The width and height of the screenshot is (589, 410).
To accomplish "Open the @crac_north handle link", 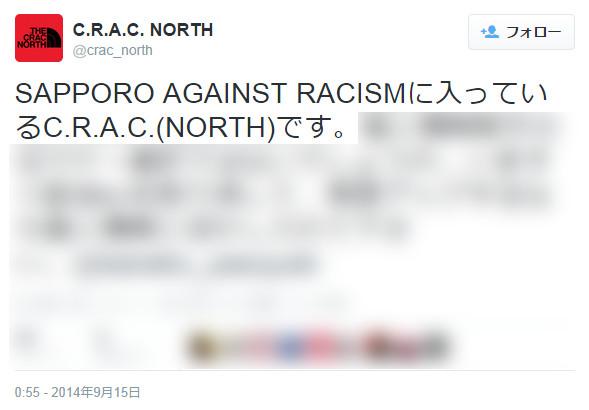I will (113, 50).
